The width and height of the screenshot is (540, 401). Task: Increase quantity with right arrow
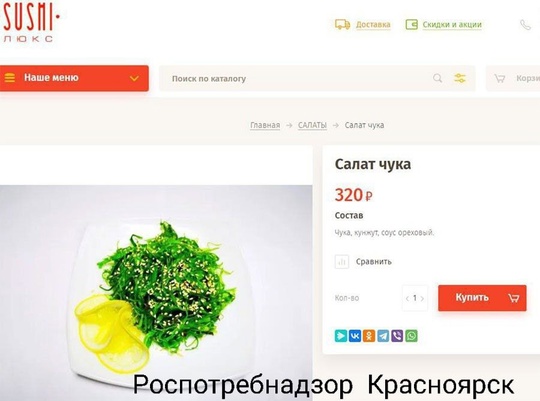[x=422, y=298]
